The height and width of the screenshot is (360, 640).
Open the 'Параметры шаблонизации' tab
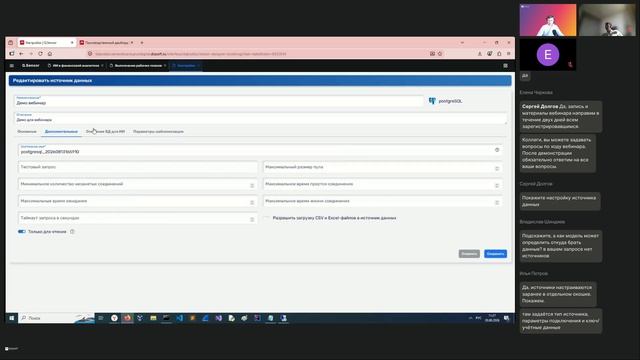pyautogui.click(x=158, y=131)
